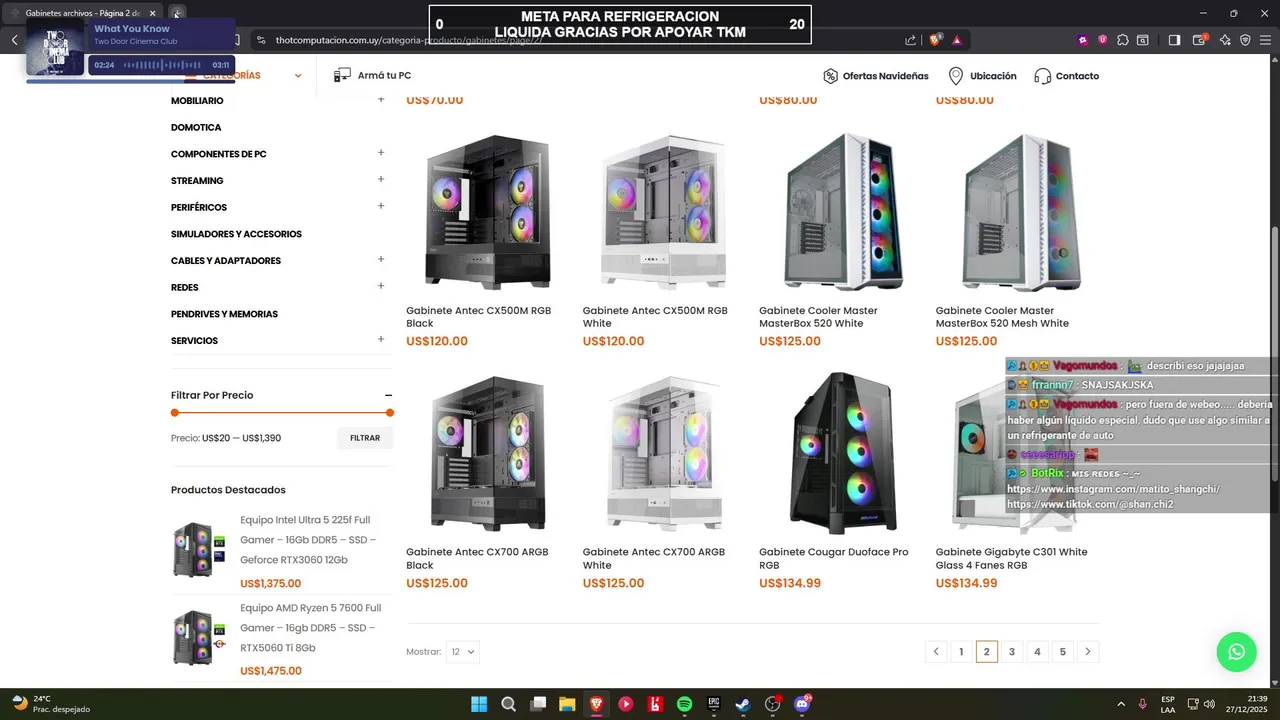Open Steam from the taskbar
The height and width of the screenshot is (720, 1280).
click(x=743, y=704)
